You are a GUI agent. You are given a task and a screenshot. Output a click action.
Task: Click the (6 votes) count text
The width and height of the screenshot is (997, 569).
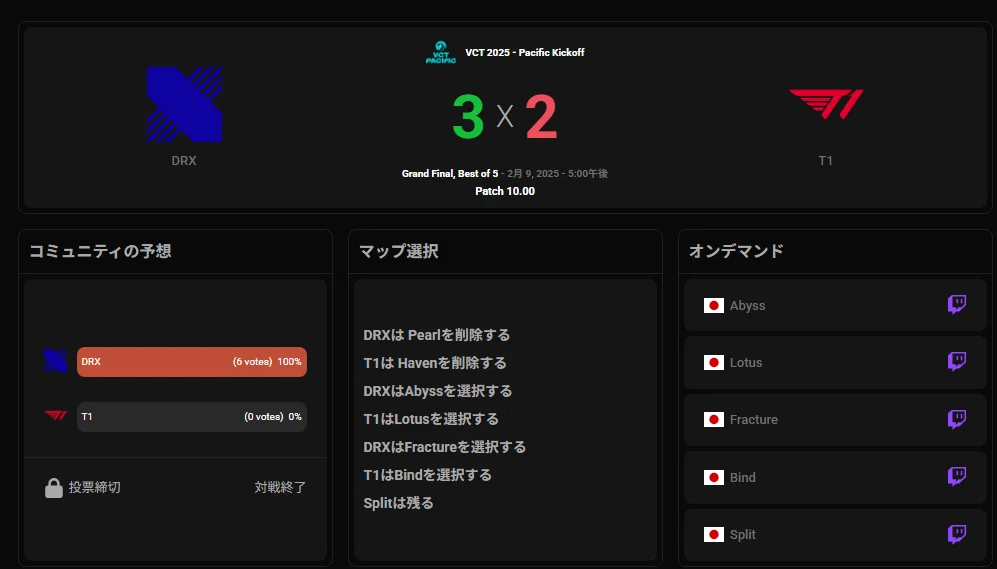[x=252, y=362]
